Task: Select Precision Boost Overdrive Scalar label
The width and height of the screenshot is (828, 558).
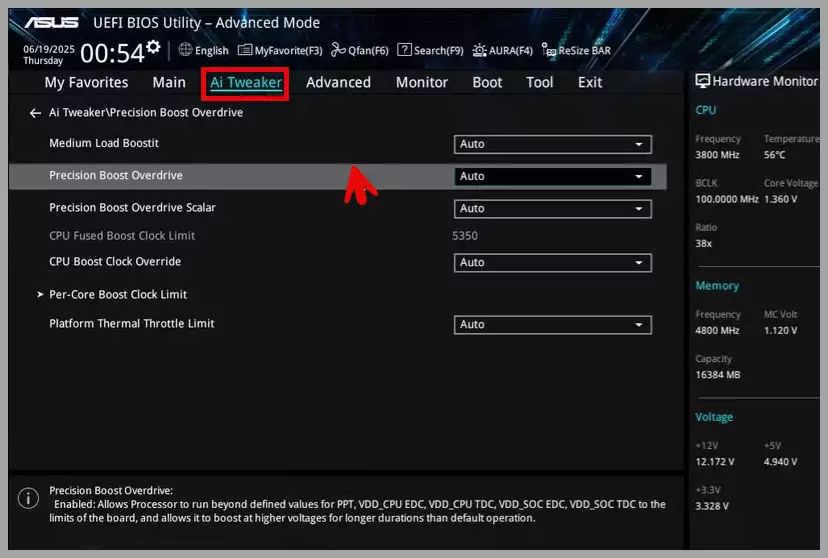Action: (132, 207)
